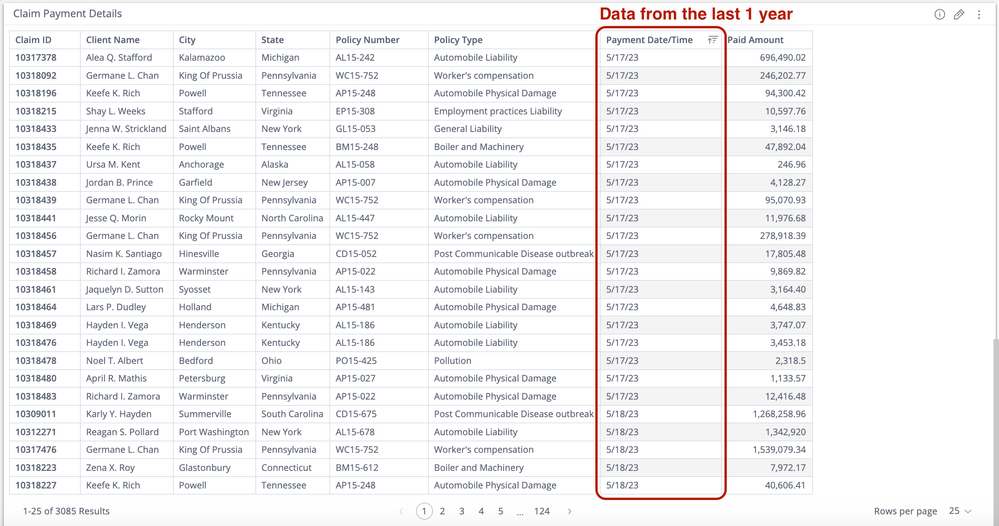999x526 pixels.
Task: Jump to page 124
Action: 542,511
